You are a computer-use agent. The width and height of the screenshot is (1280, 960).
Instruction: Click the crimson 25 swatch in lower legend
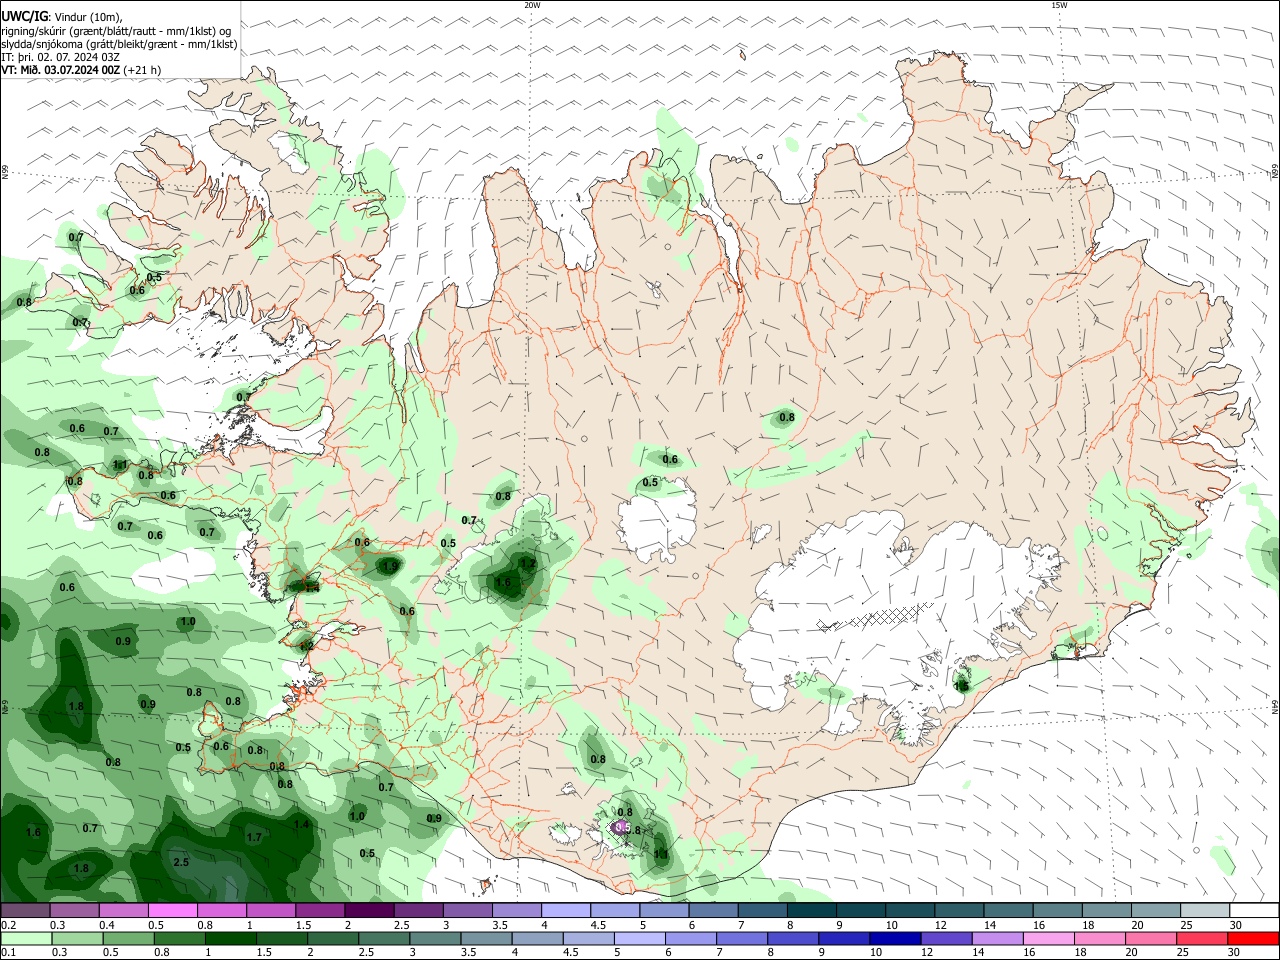[x=1204, y=939]
